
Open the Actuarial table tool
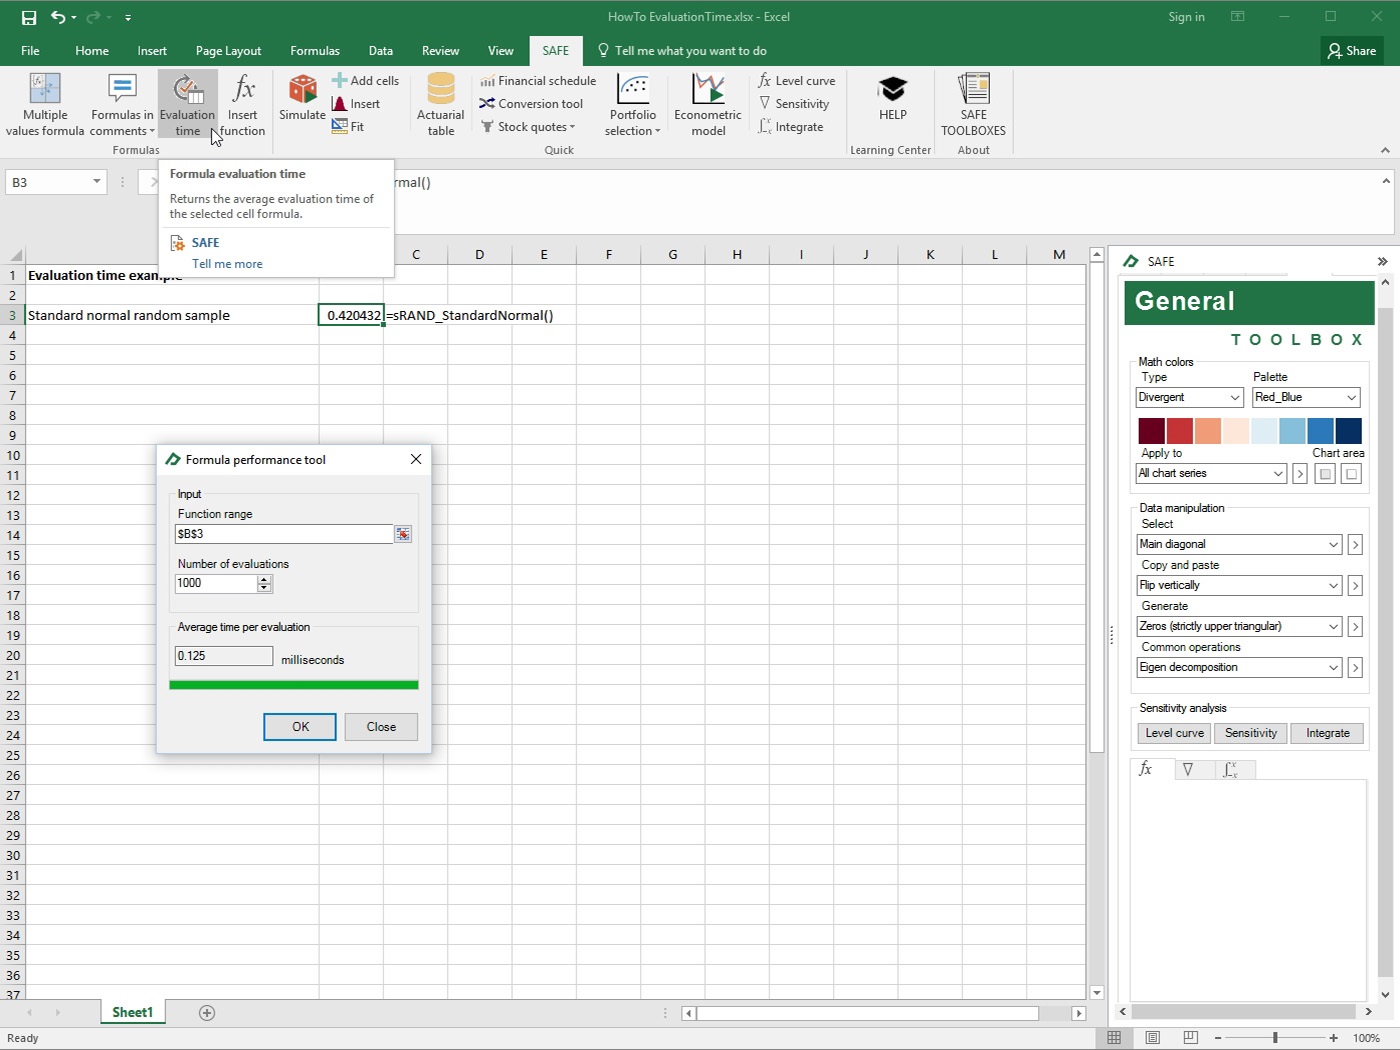(441, 105)
